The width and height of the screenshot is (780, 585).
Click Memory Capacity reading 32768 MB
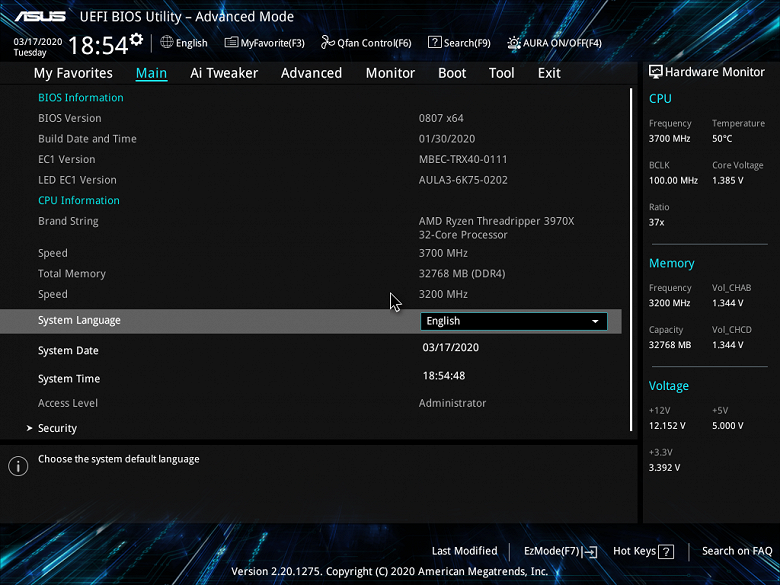click(670, 345)
